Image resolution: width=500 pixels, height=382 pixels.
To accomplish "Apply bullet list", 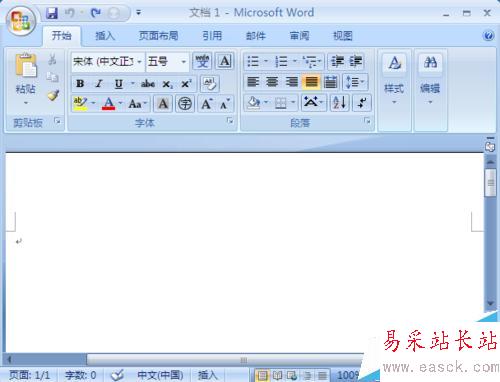I will pos(253,62).
